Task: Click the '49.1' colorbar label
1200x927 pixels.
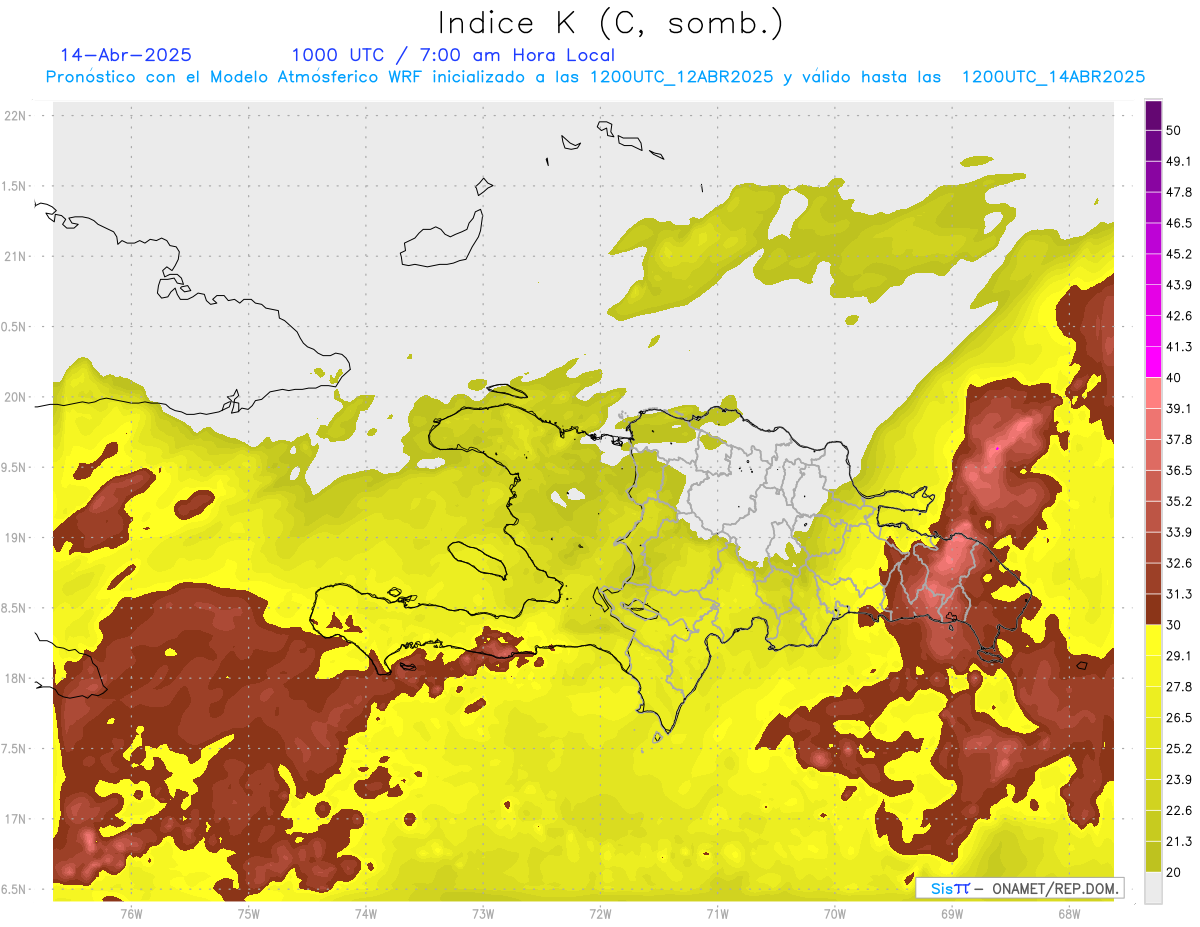Action: pyautogui.click(x=1178, y=162)
